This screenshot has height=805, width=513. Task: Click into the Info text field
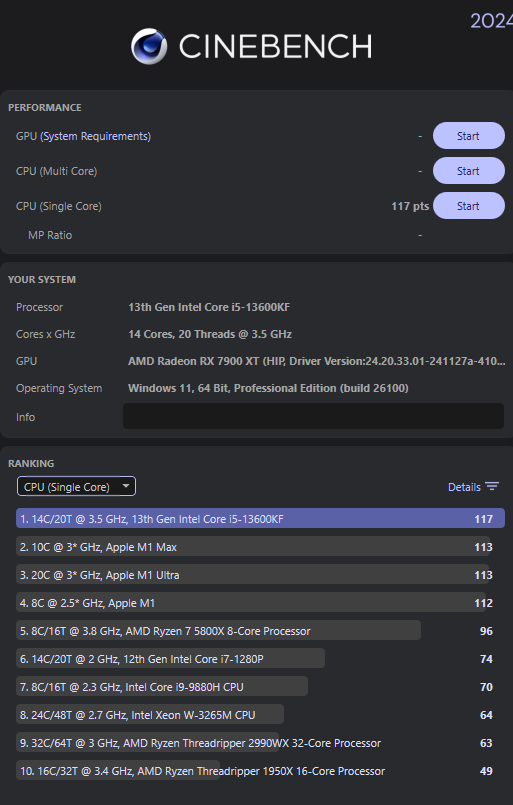coord(313,416)
